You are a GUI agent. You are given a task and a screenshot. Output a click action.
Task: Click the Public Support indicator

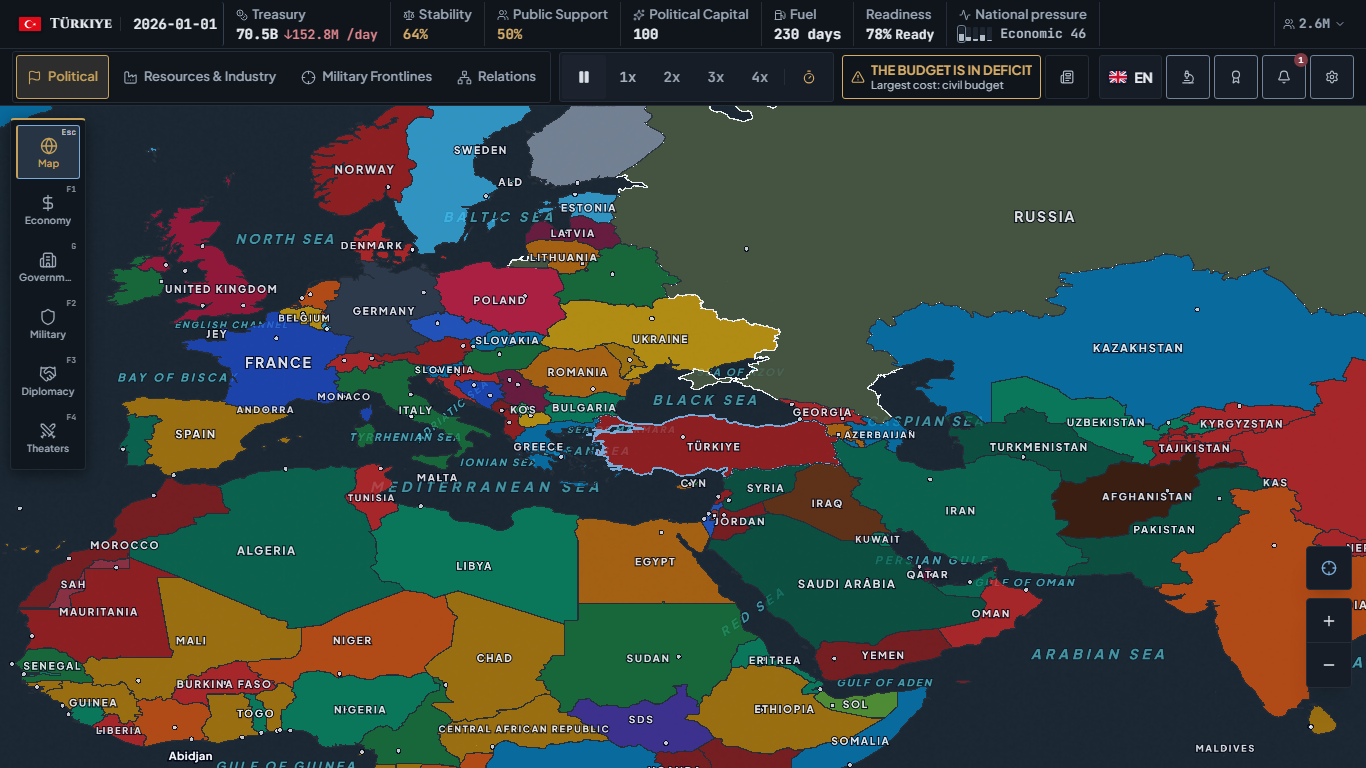point(552,24)
